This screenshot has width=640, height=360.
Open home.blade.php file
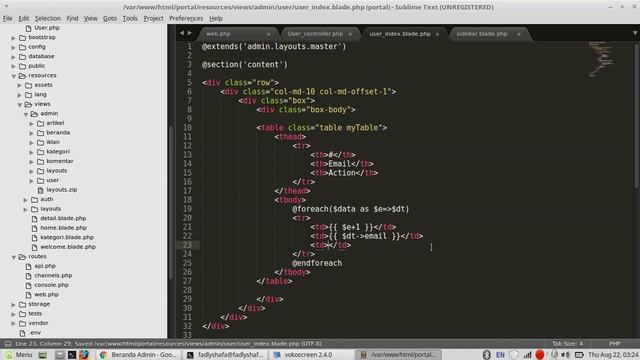[63, 228]
